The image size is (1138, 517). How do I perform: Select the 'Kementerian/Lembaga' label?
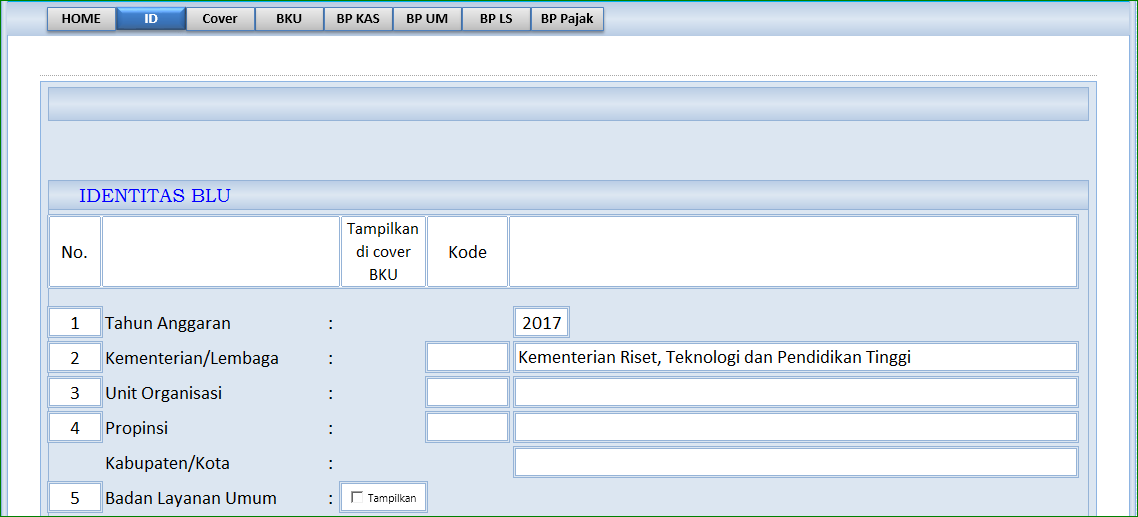tap(192, 358)
